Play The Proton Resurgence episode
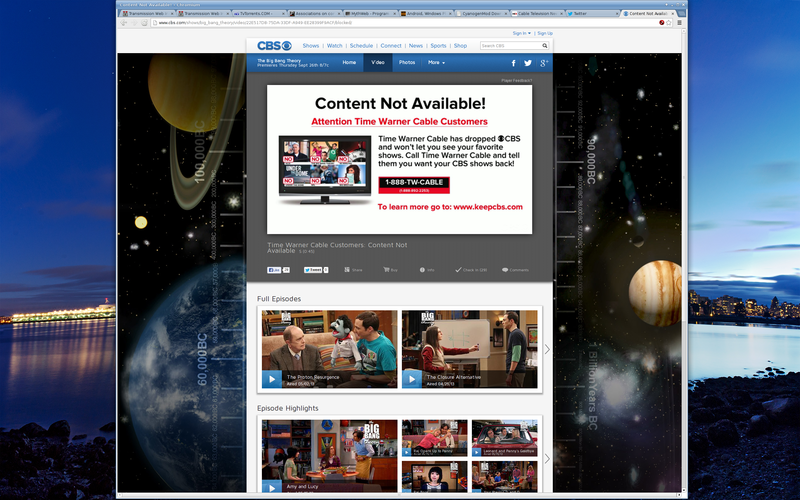800x500 pixels. click(271, 379)
